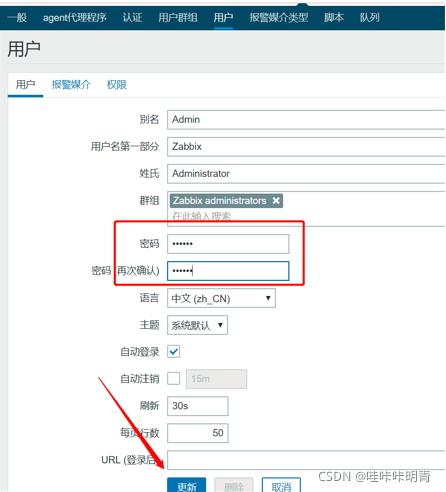
Task: Click the disabled 删除 button
Action: click(x=234, y=485)
